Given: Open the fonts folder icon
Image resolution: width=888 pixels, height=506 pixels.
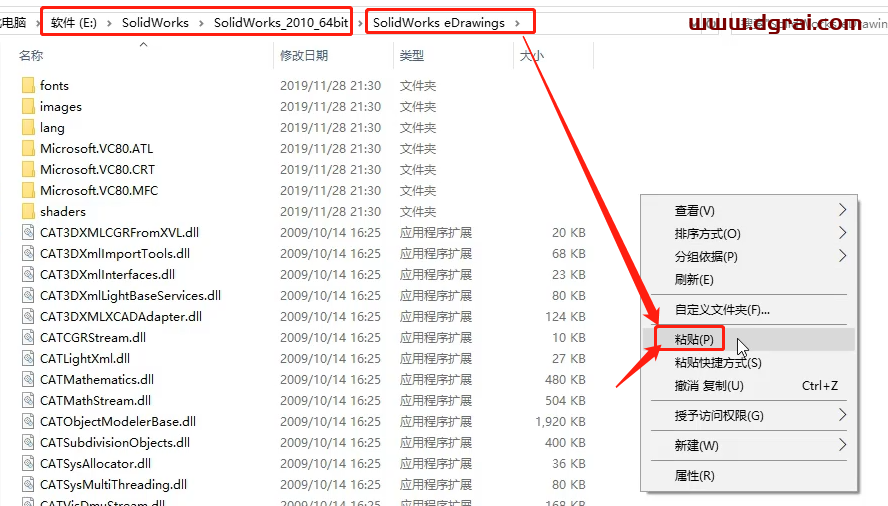Looking at the screenshot, I should [x=28, y=86].
